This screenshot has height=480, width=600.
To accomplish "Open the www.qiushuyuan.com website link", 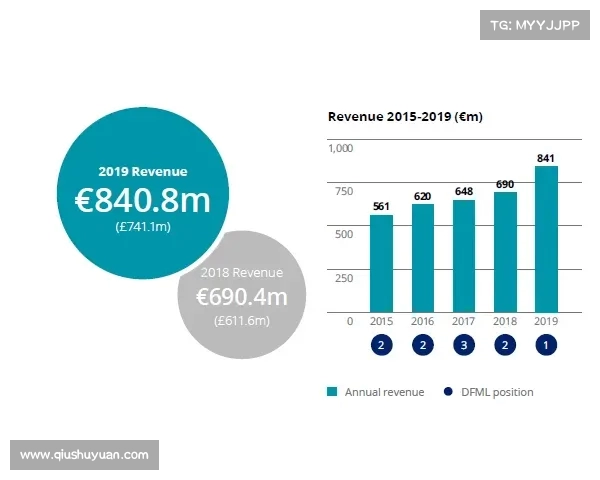I will 84,455.
